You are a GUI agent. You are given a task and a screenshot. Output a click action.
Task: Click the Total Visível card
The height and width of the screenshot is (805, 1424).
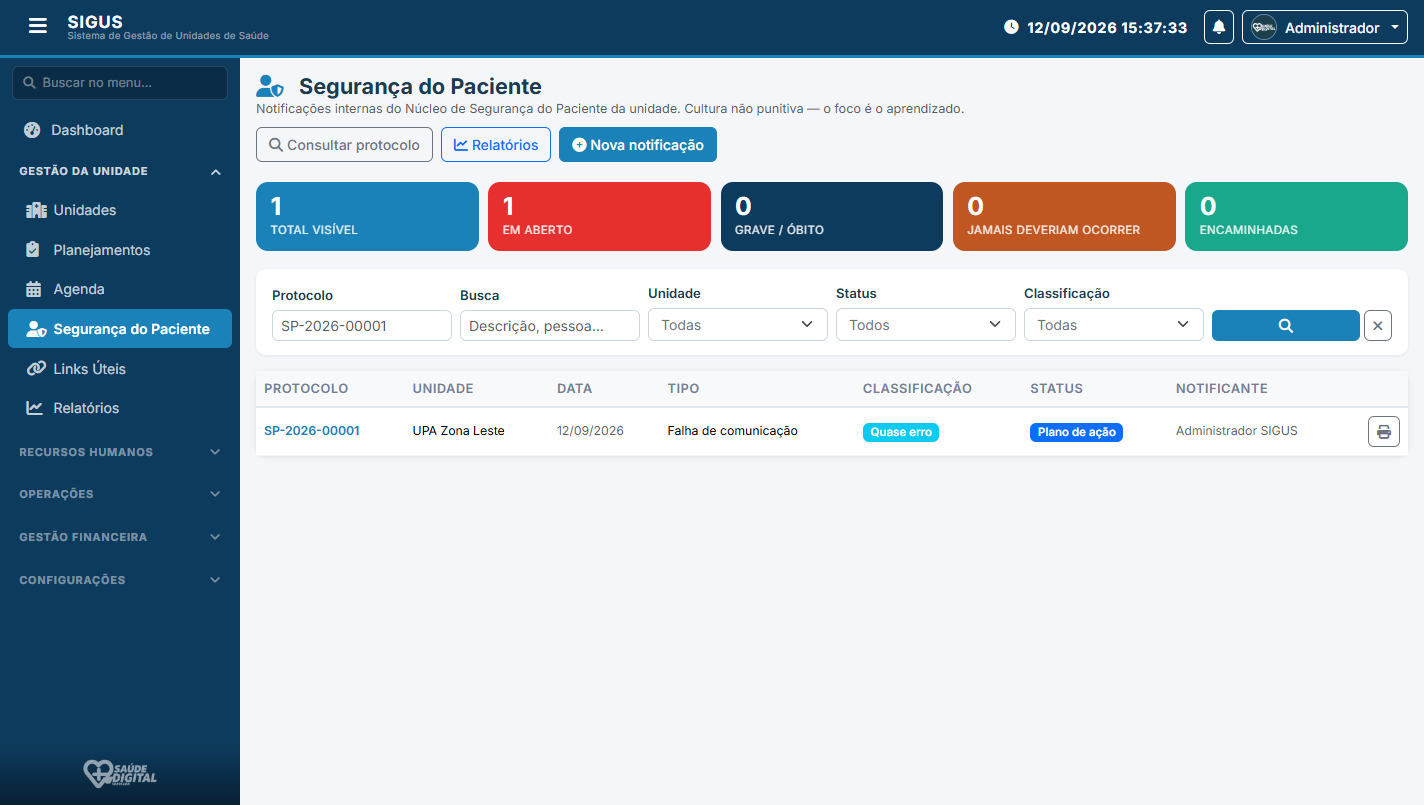367,216
